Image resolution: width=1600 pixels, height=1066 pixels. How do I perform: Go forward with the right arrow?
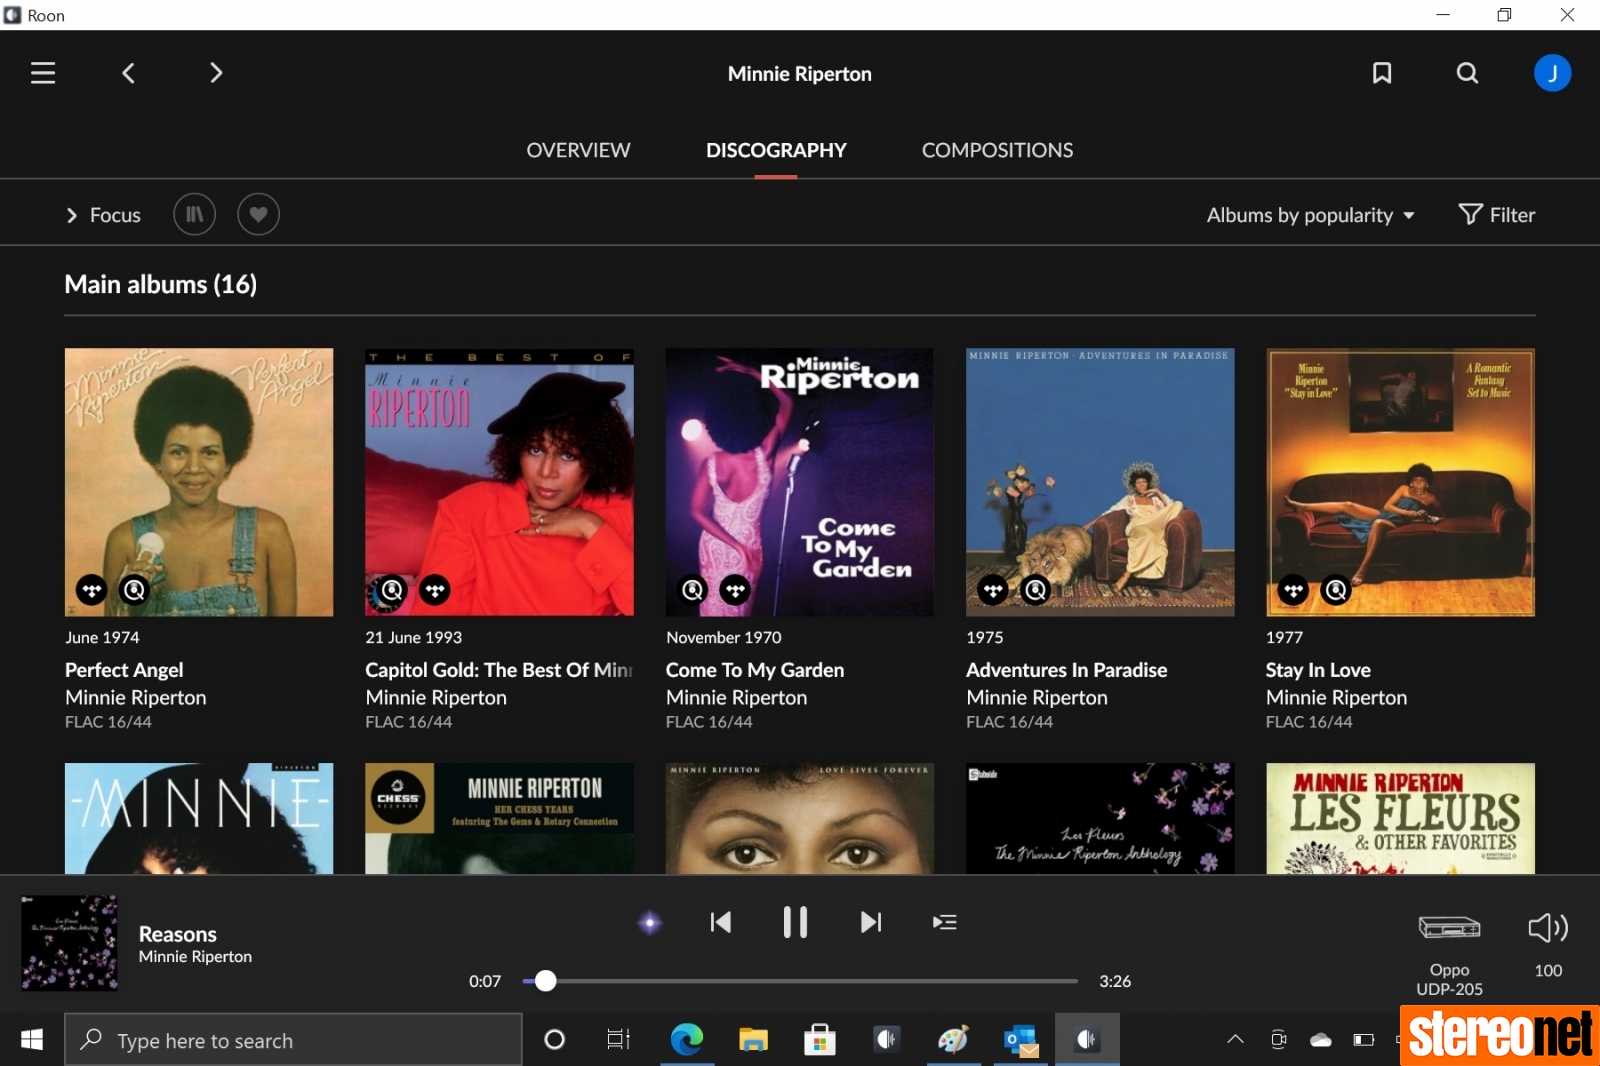[216, 73]
